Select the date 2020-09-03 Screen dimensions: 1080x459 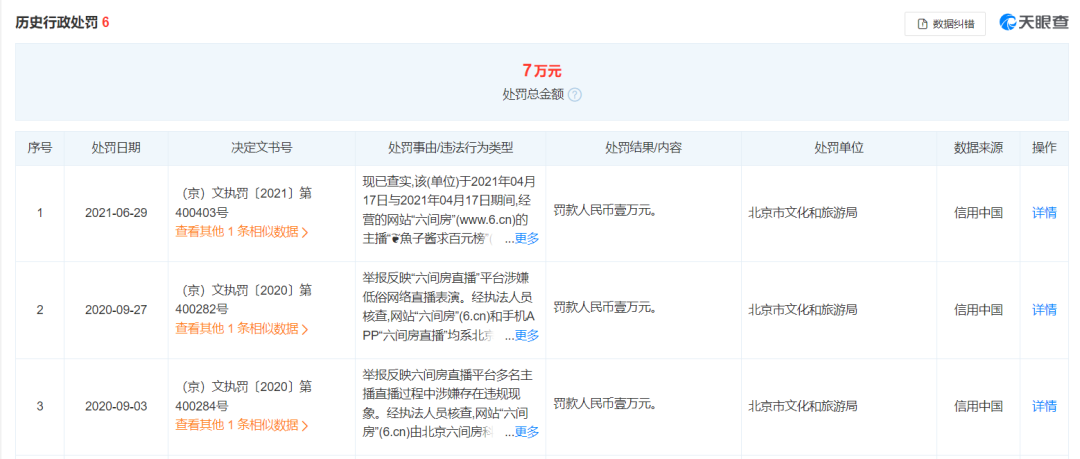[x=116, y=407]
